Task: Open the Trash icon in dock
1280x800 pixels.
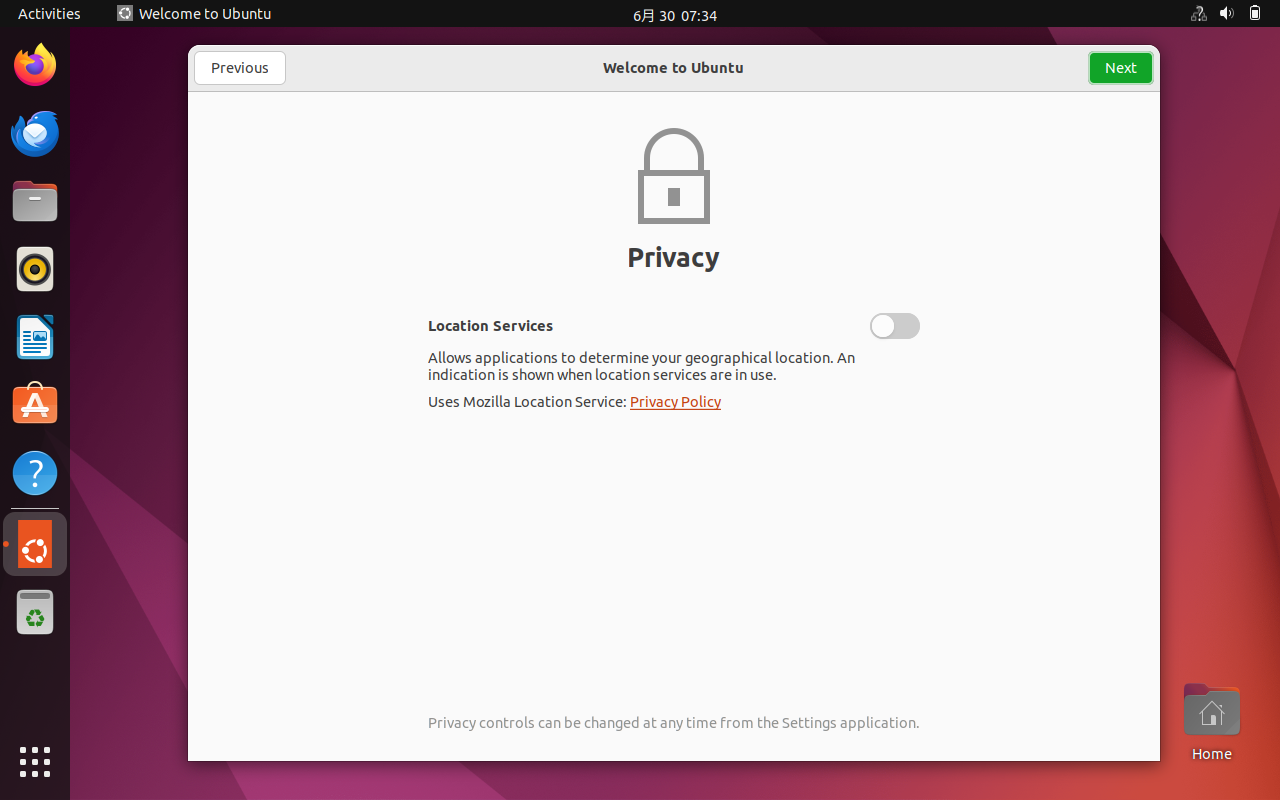Action: point(35,612)
